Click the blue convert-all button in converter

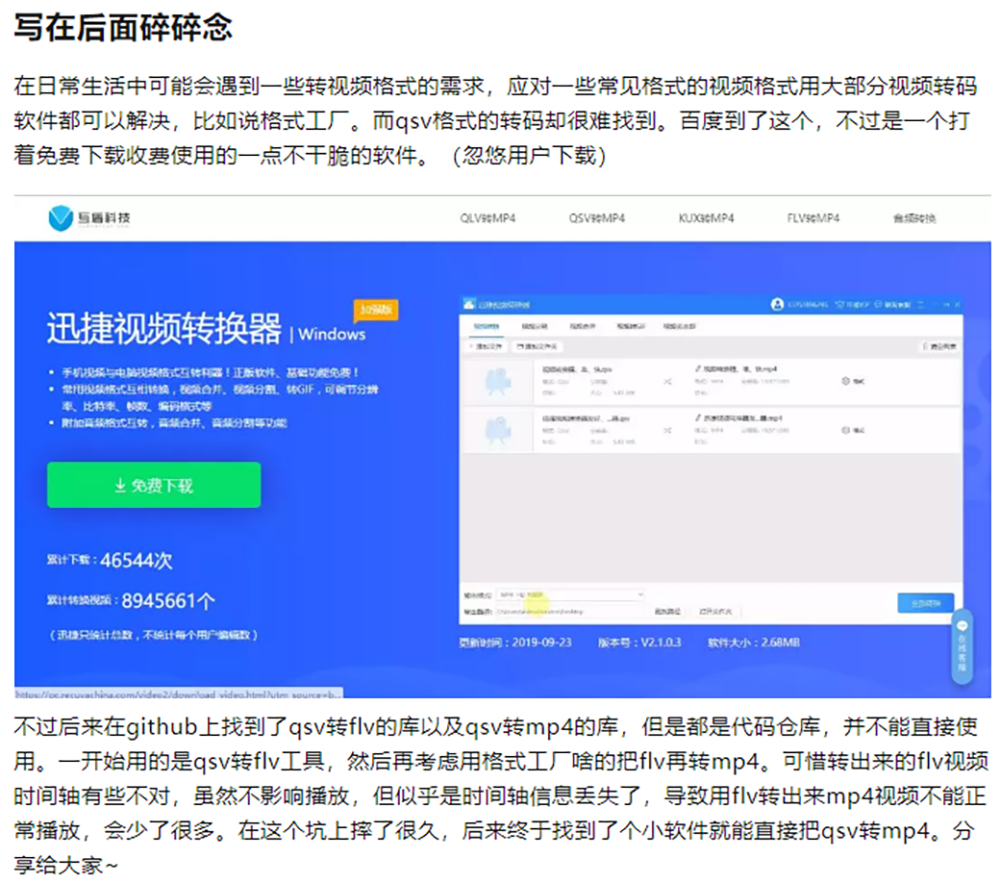[925, 602]
